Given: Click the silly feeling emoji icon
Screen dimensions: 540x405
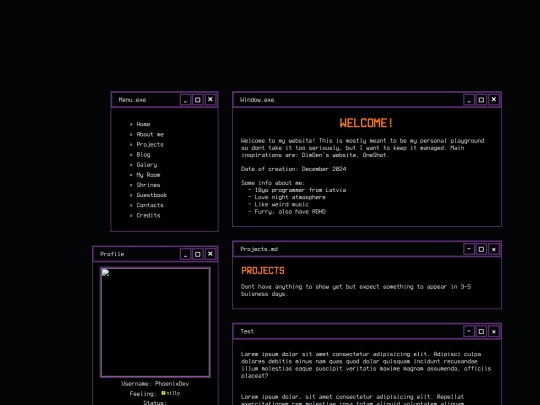Looking at the screenshot, I should (163, 393).
